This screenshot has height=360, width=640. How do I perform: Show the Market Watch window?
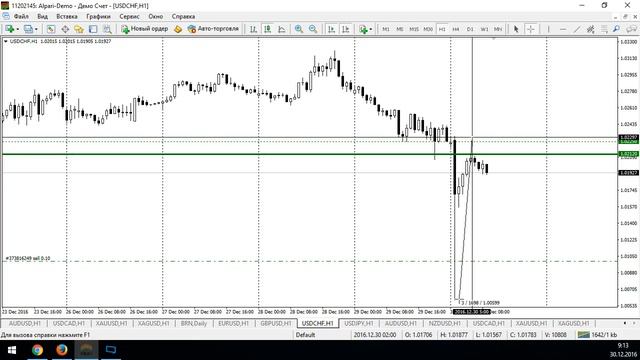click(x=51, y=29)
